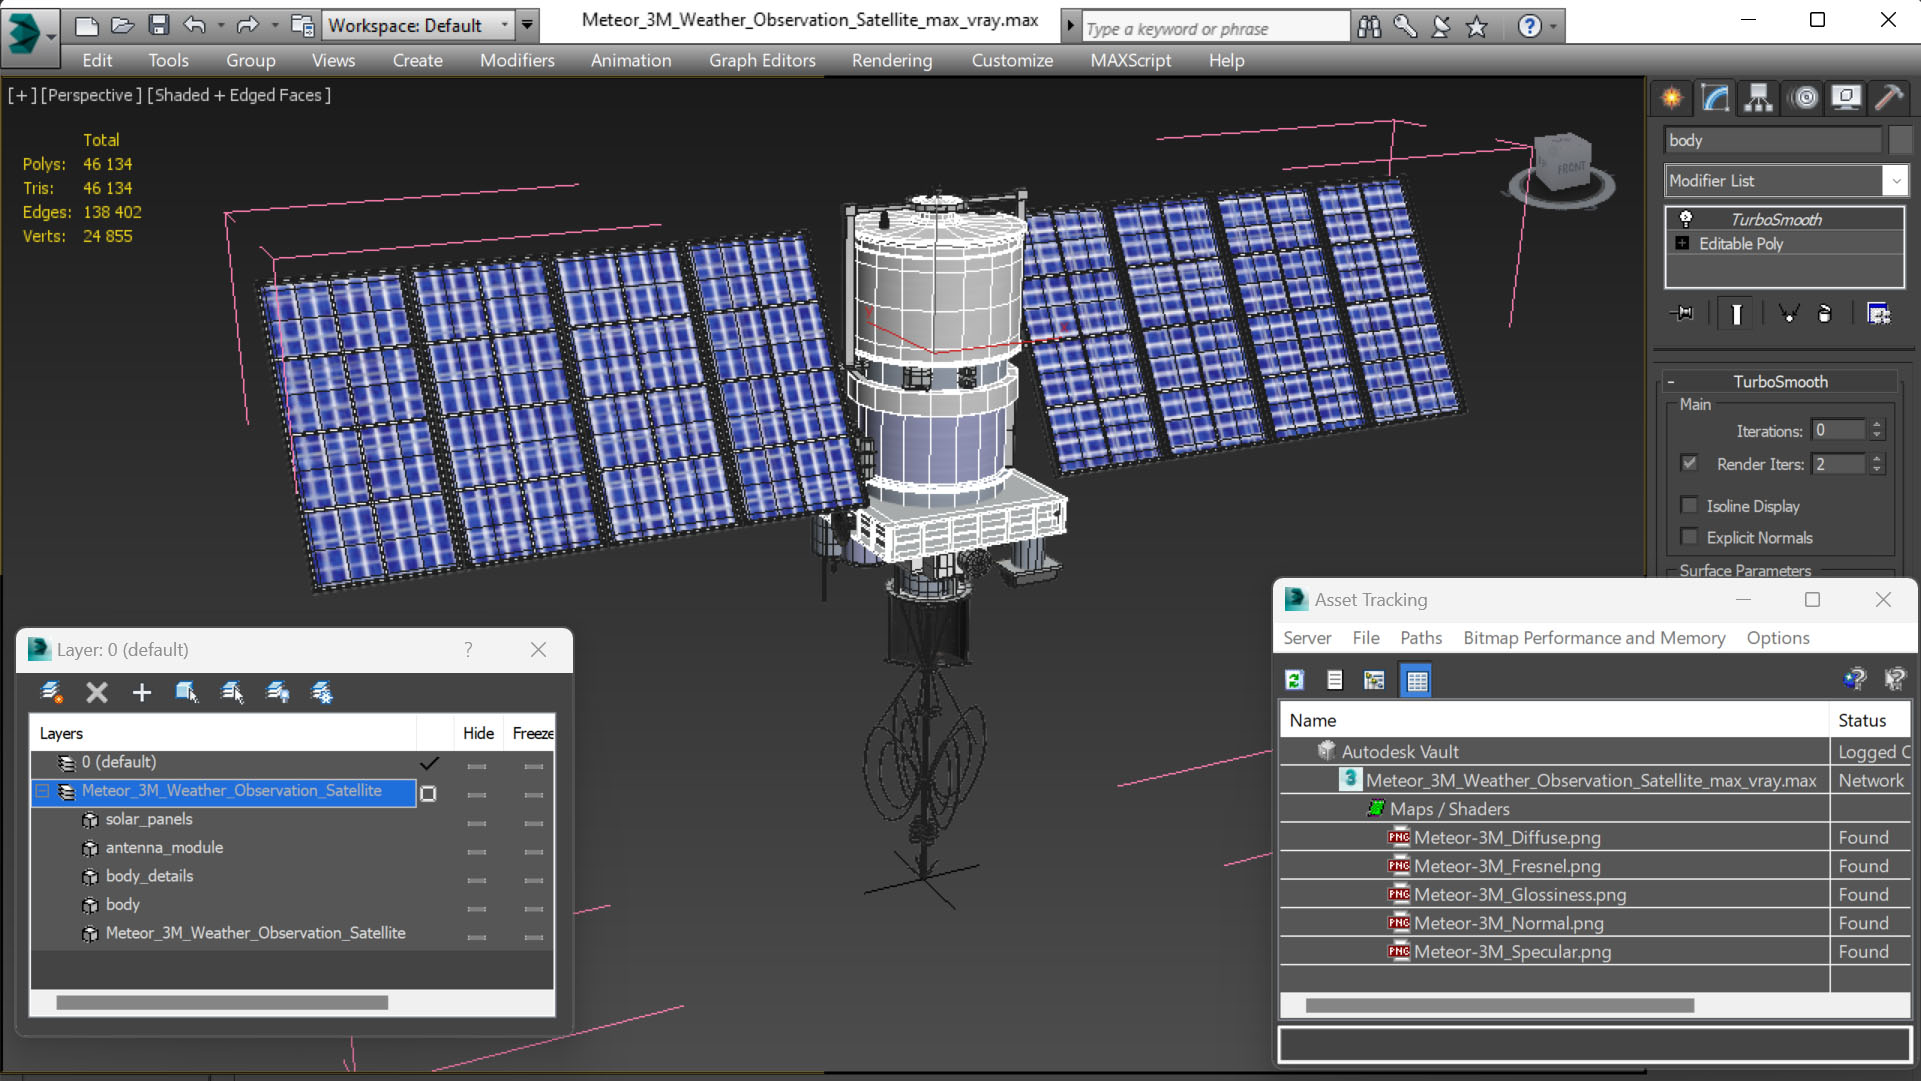Open the Rendering menu
The image size is (1921, 1081).
[x=892, y=60]
